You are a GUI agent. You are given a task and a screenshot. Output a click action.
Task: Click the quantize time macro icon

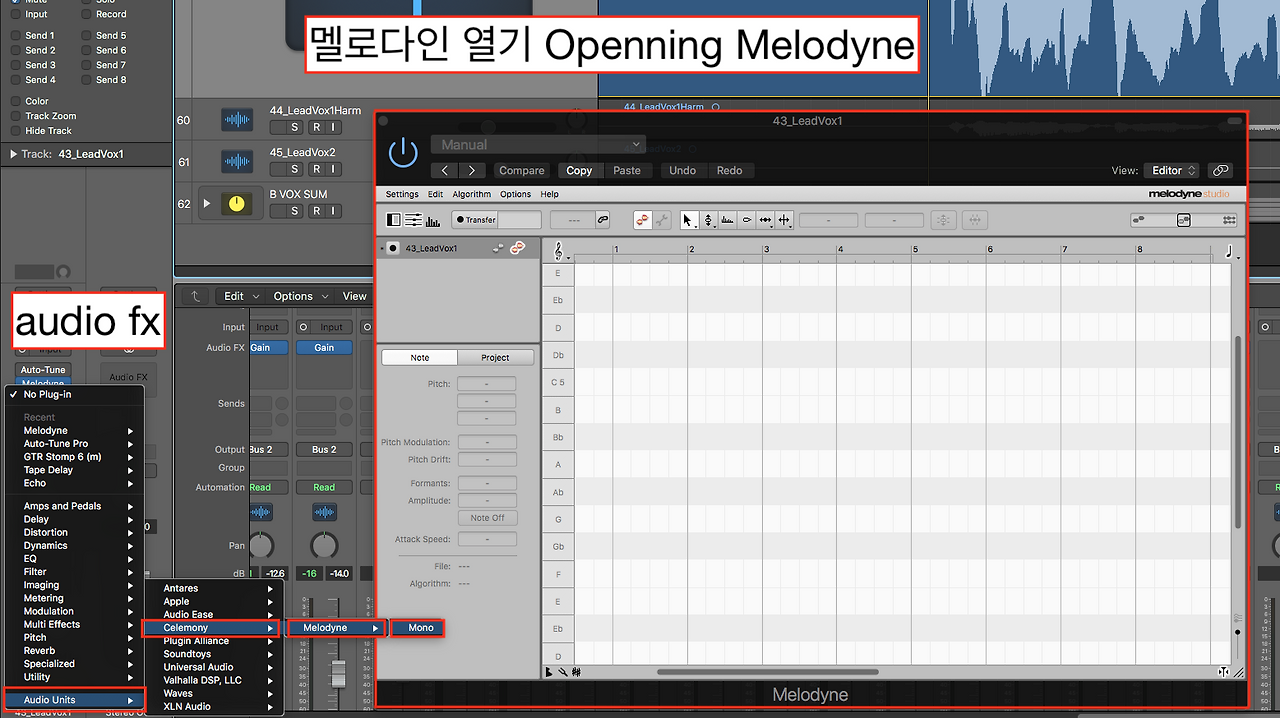[x=976, y=220]
